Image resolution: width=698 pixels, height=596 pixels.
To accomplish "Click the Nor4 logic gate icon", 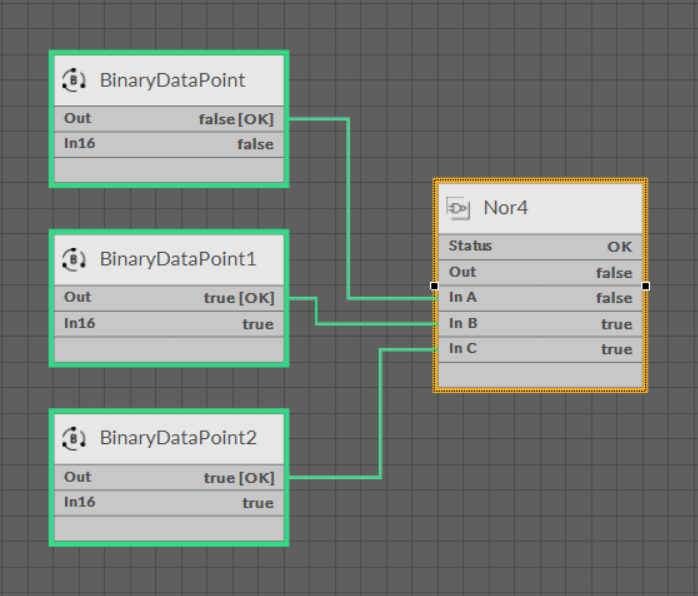I will 459,208.
